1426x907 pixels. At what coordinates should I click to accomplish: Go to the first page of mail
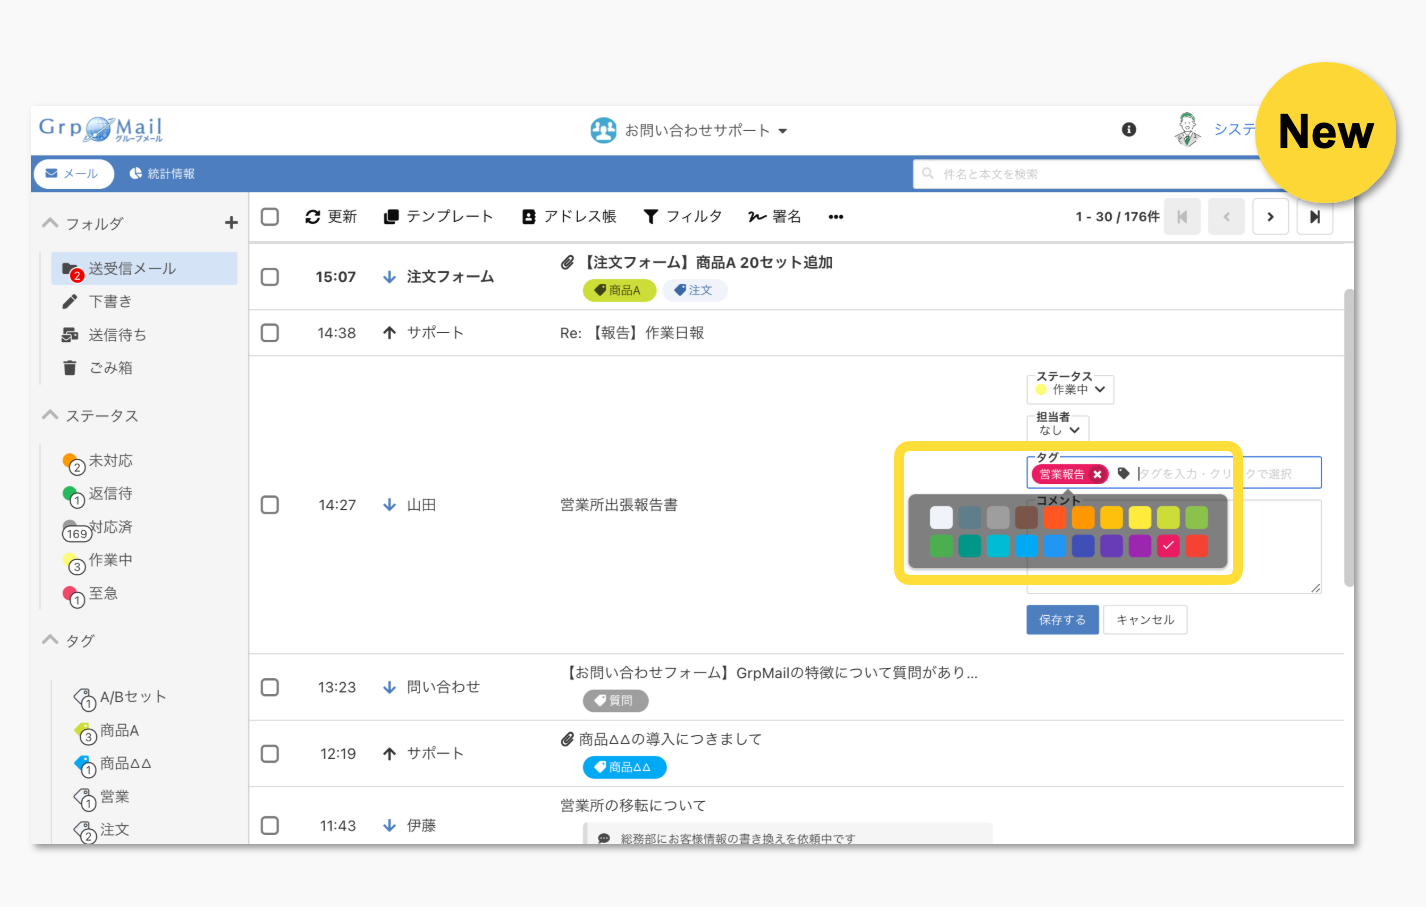coord(1182,217)
